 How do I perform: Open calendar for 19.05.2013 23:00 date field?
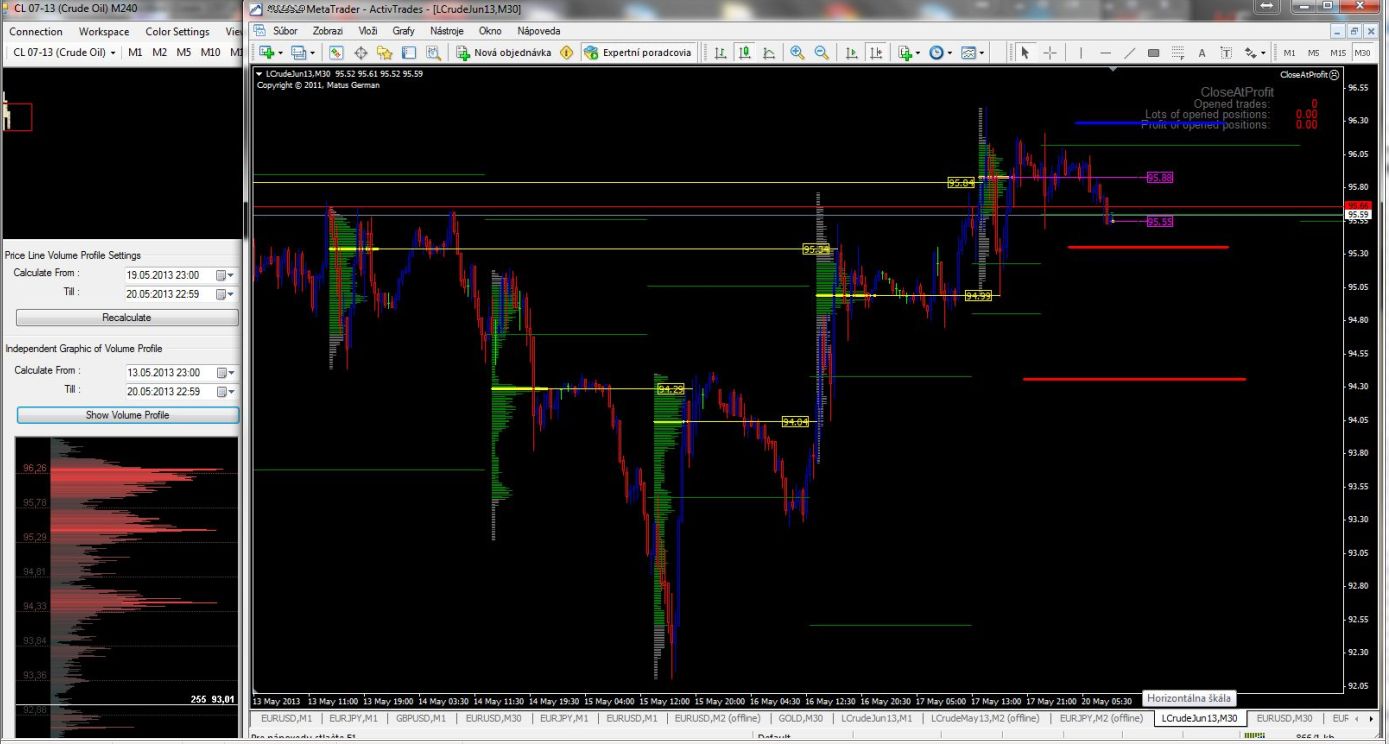[x=225, y=275]
